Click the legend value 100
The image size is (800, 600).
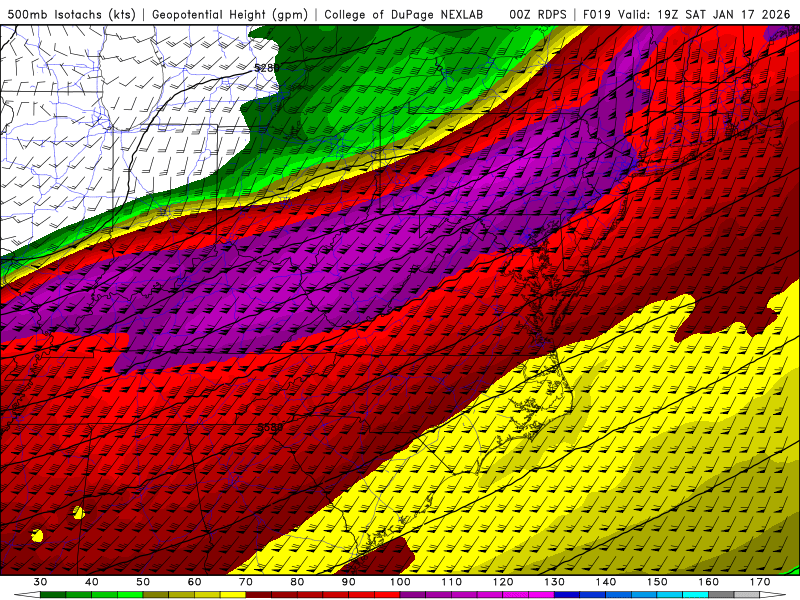click(x=400, y=582)
